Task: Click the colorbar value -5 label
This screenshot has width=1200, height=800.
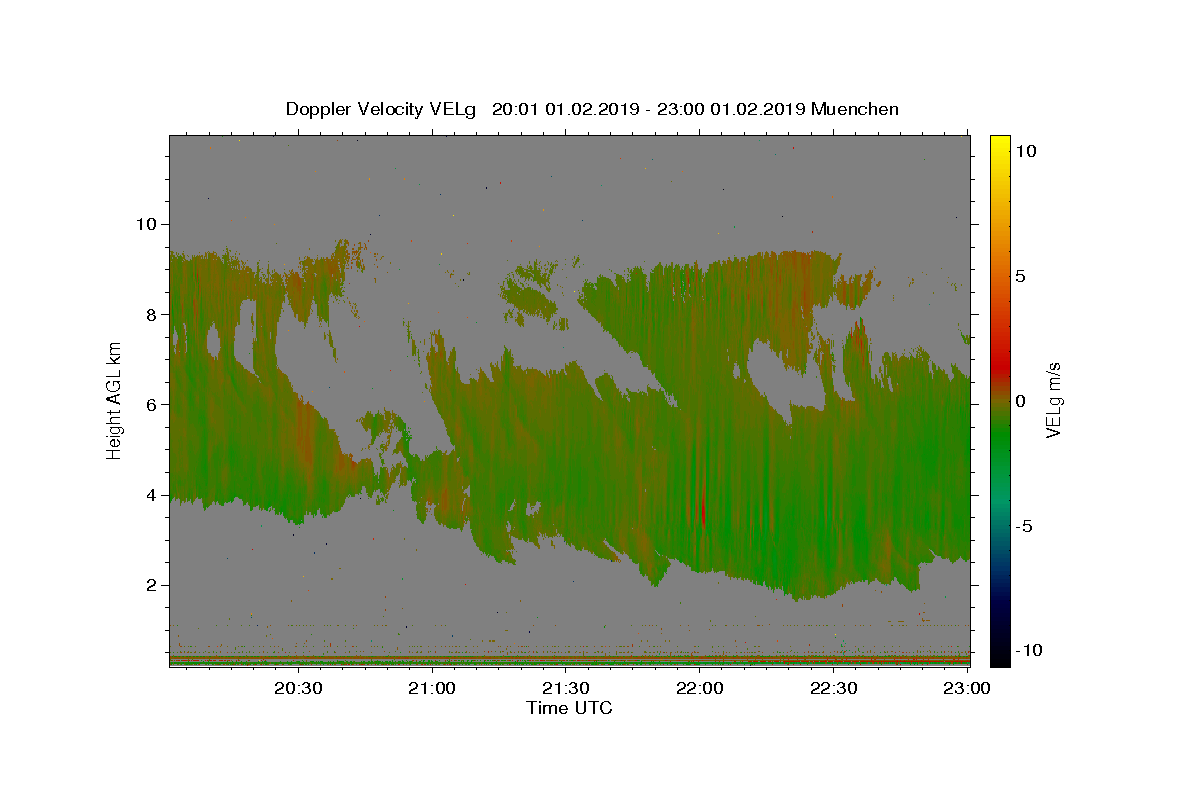Action: click(x=1023, y=526)
